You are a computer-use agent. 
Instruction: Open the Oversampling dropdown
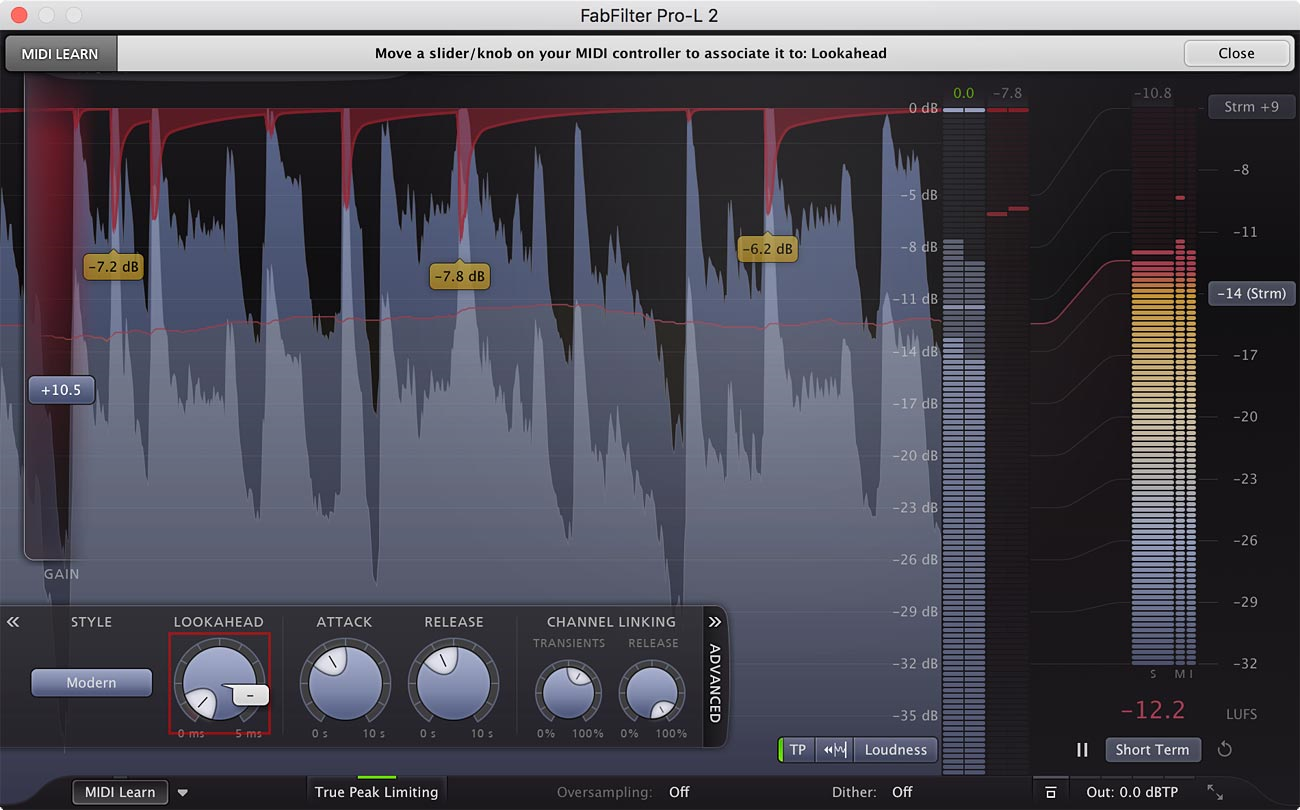pos(678,791)
